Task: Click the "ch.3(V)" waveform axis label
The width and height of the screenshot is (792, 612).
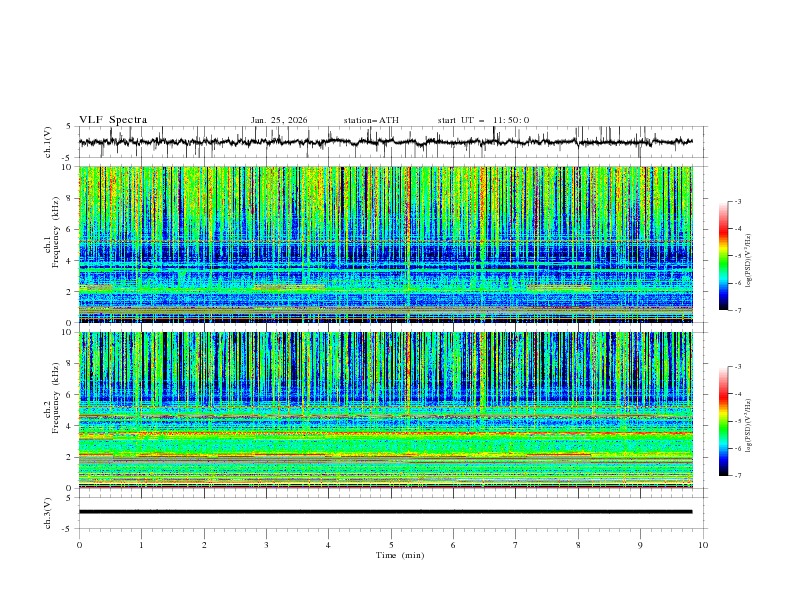Action: [48, 513]
